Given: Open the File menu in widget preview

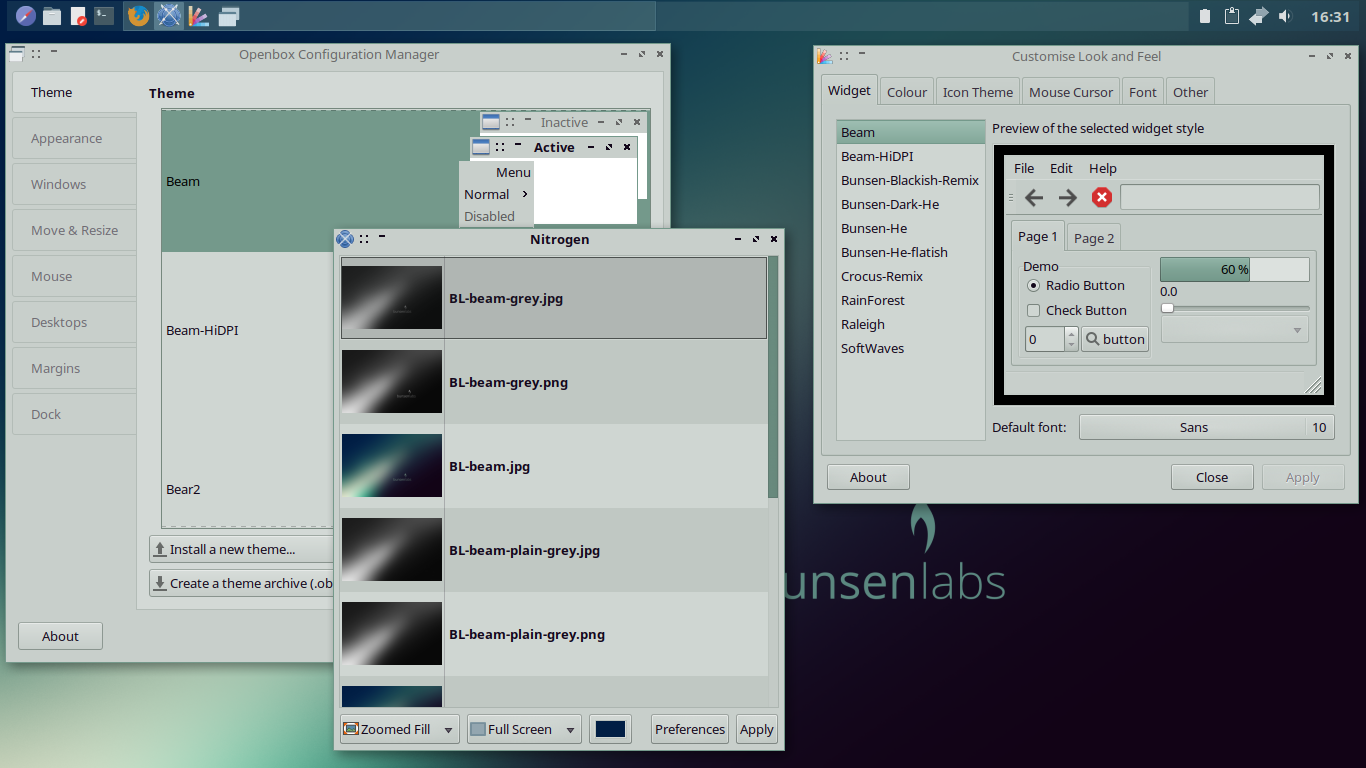Looking at the screenshot, I should [x=1024, y=168].
